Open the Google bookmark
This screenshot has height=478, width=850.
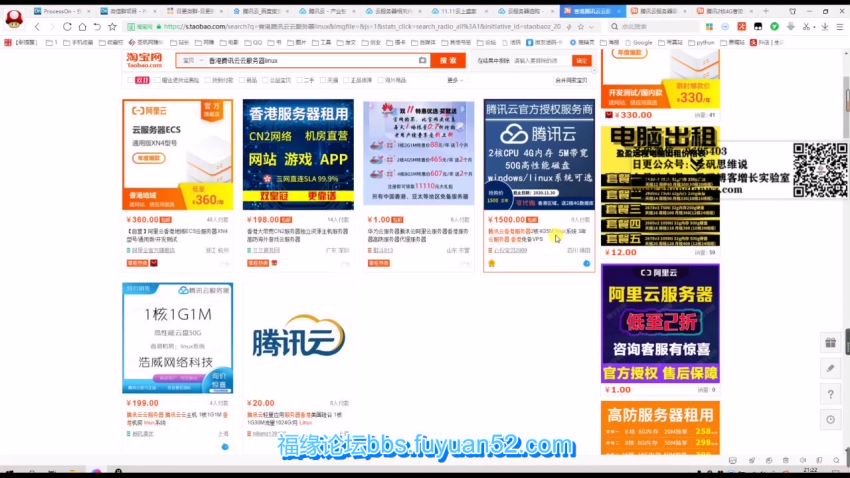point(639,42)
